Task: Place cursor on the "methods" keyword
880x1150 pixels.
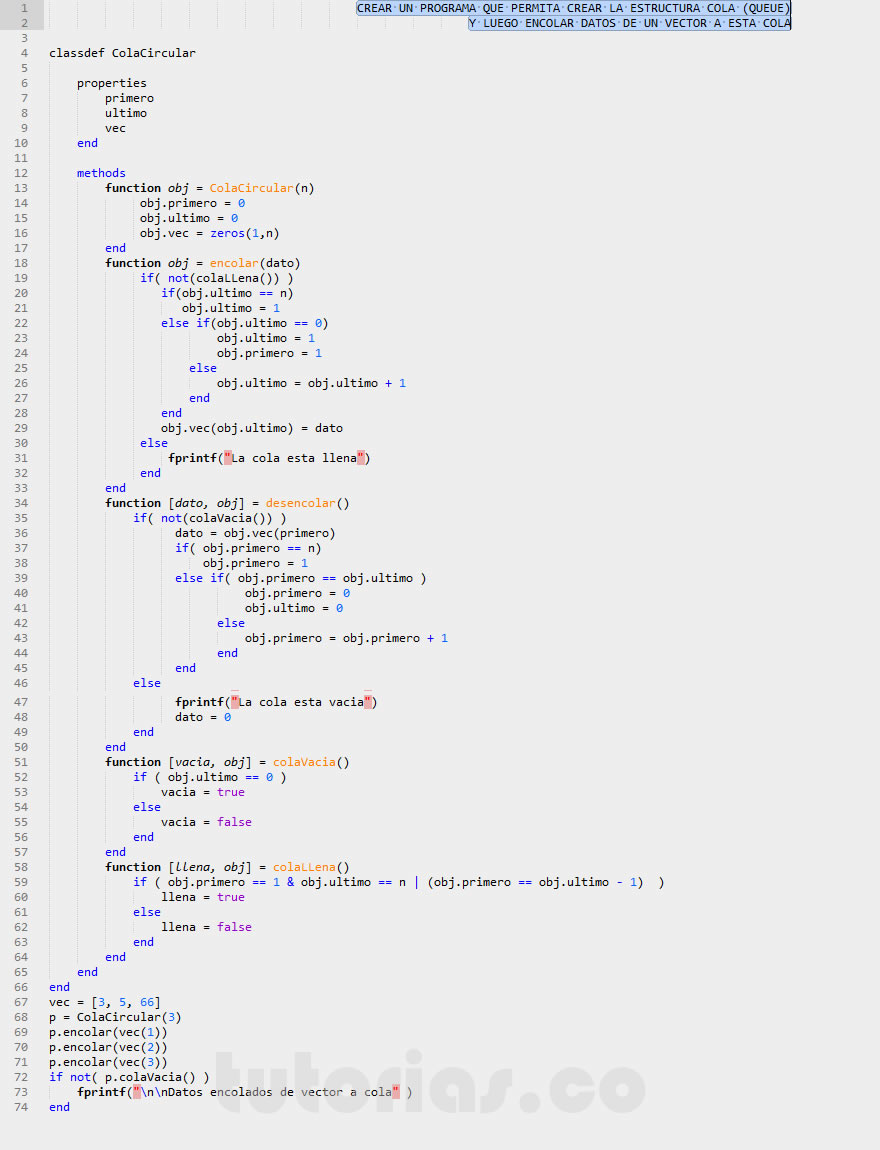Action: (x=101, y=173)
